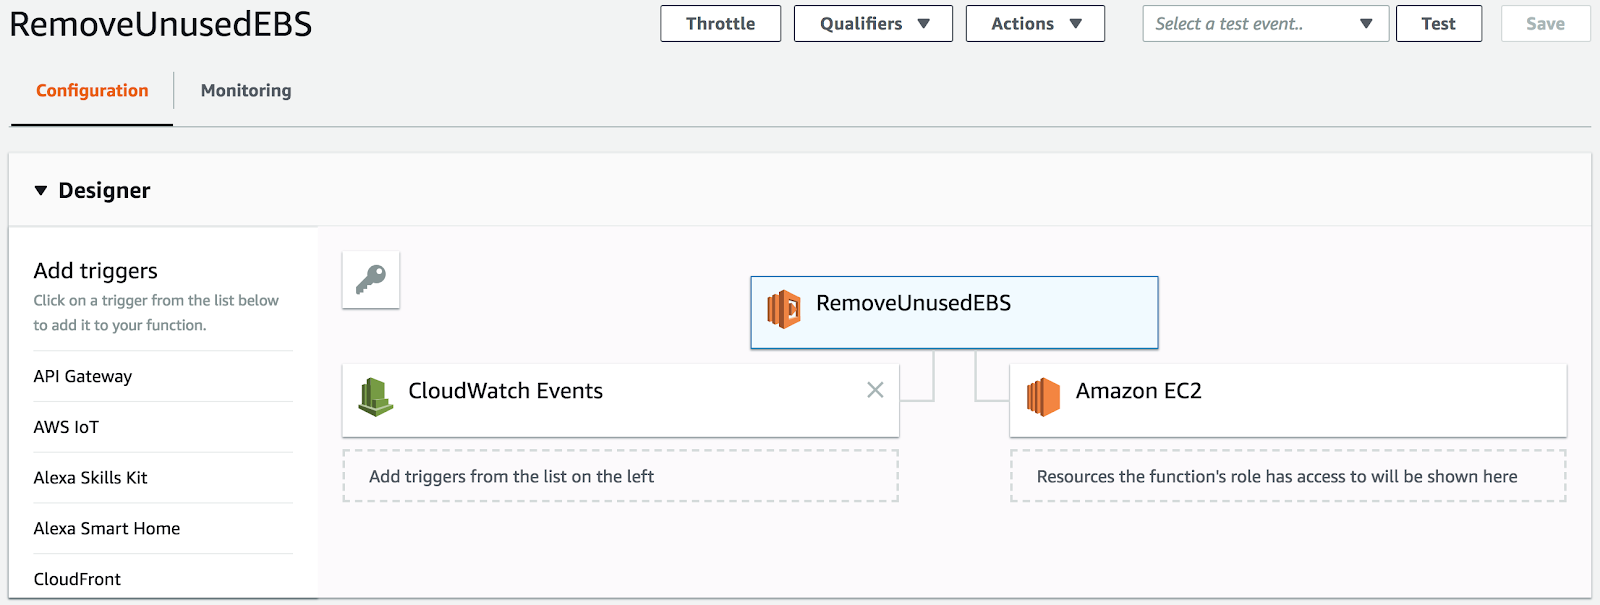
Task: Collapse the Designer section
Action: [x=41, y=190]
